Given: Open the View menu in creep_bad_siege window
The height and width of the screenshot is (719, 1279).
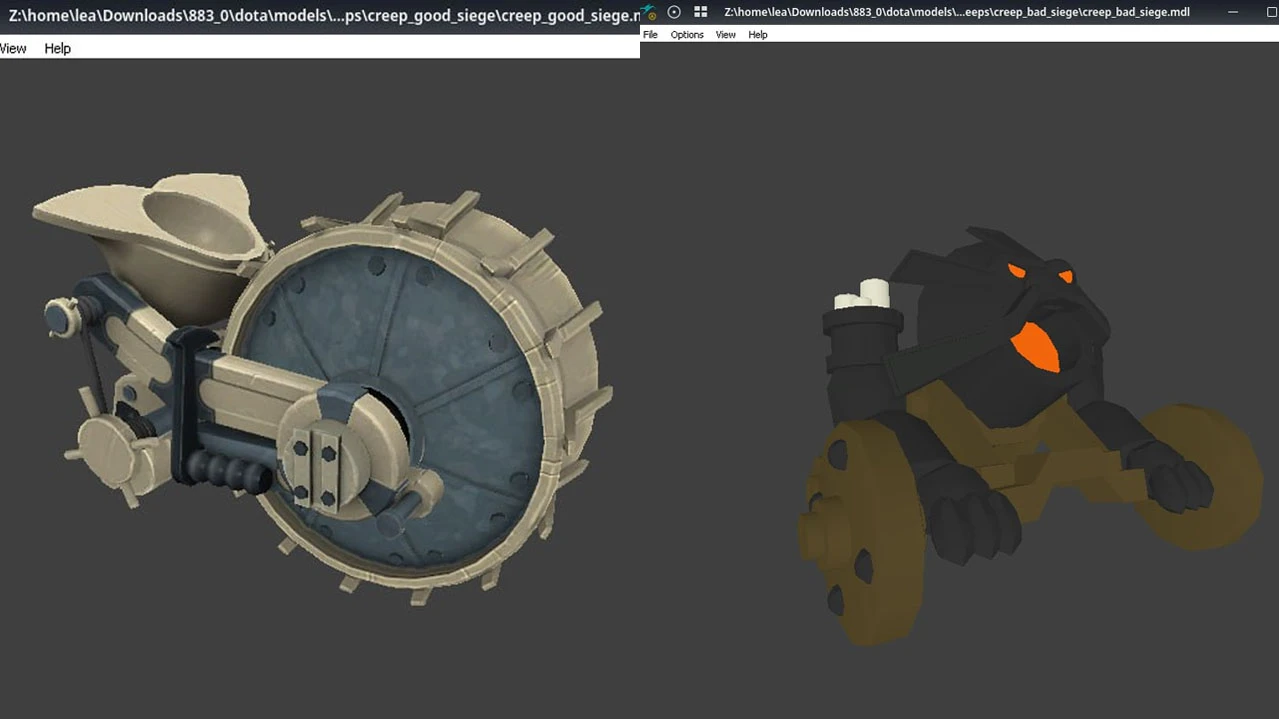Looking at the screenshot, I should (x=725, y=34).
